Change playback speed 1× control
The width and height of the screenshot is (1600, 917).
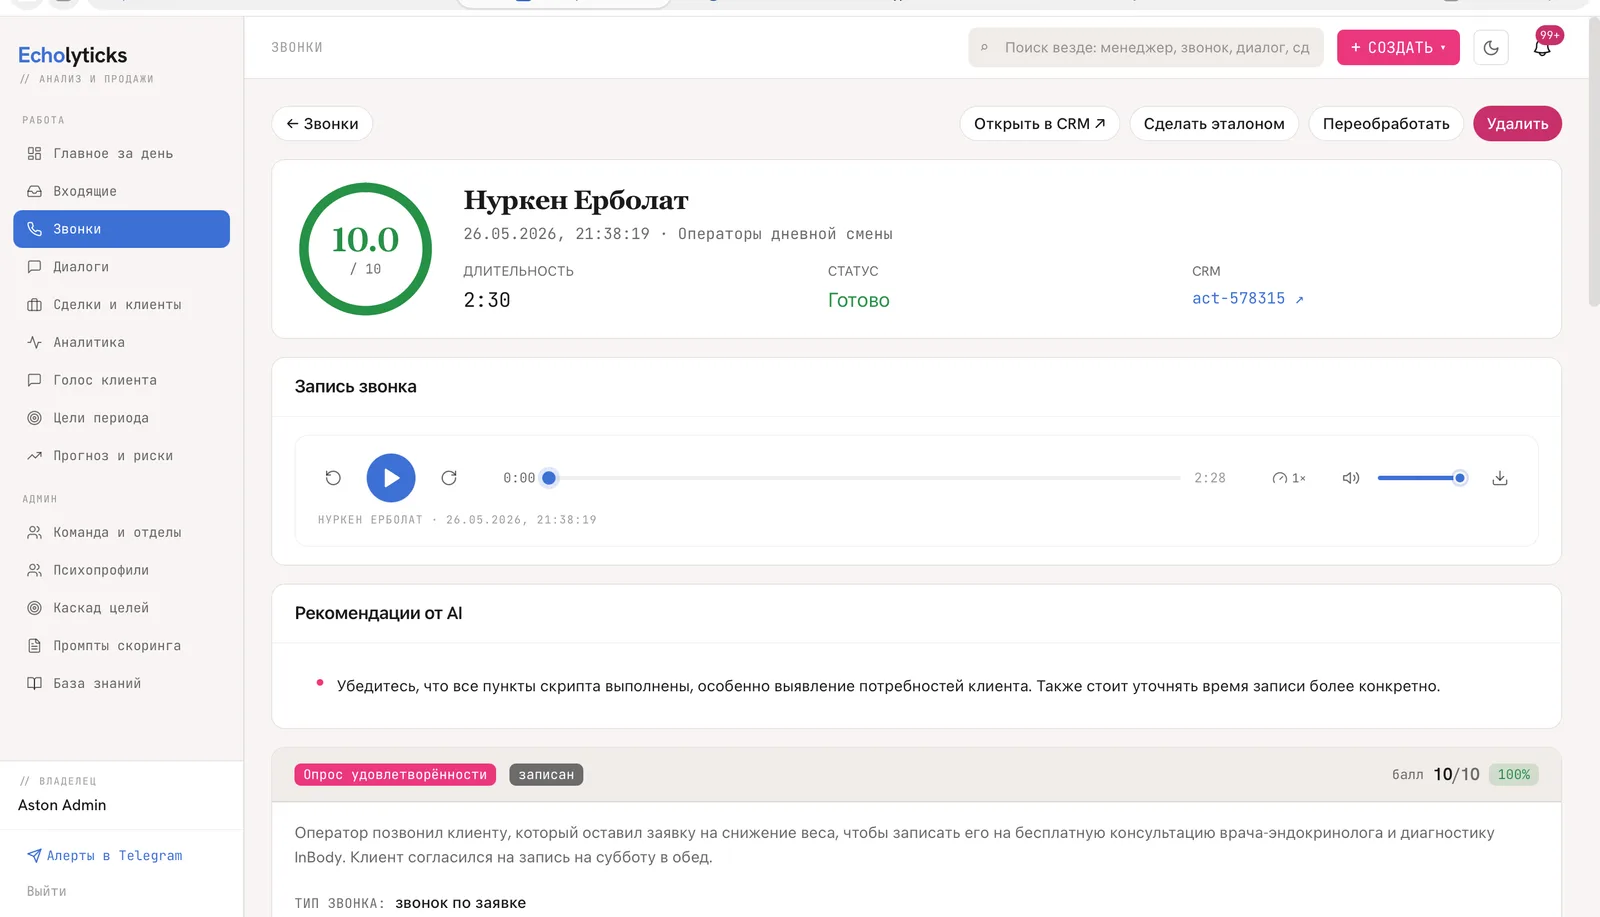(1289, 478)
